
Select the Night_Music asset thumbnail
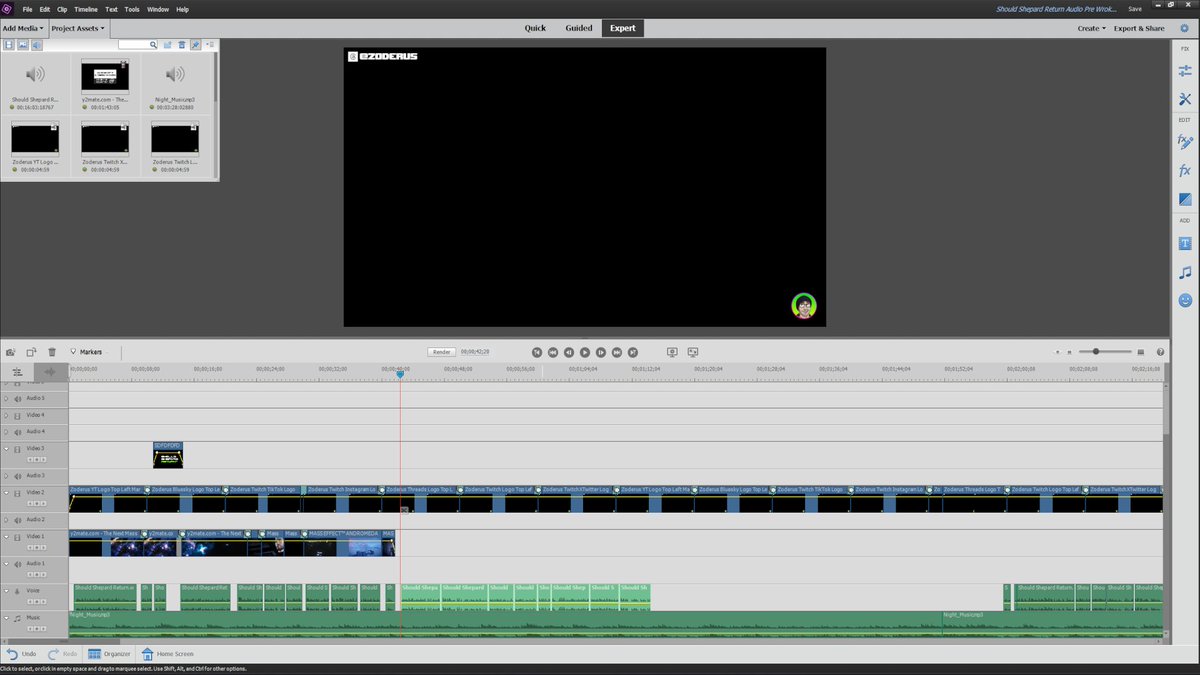click(175, 73)
